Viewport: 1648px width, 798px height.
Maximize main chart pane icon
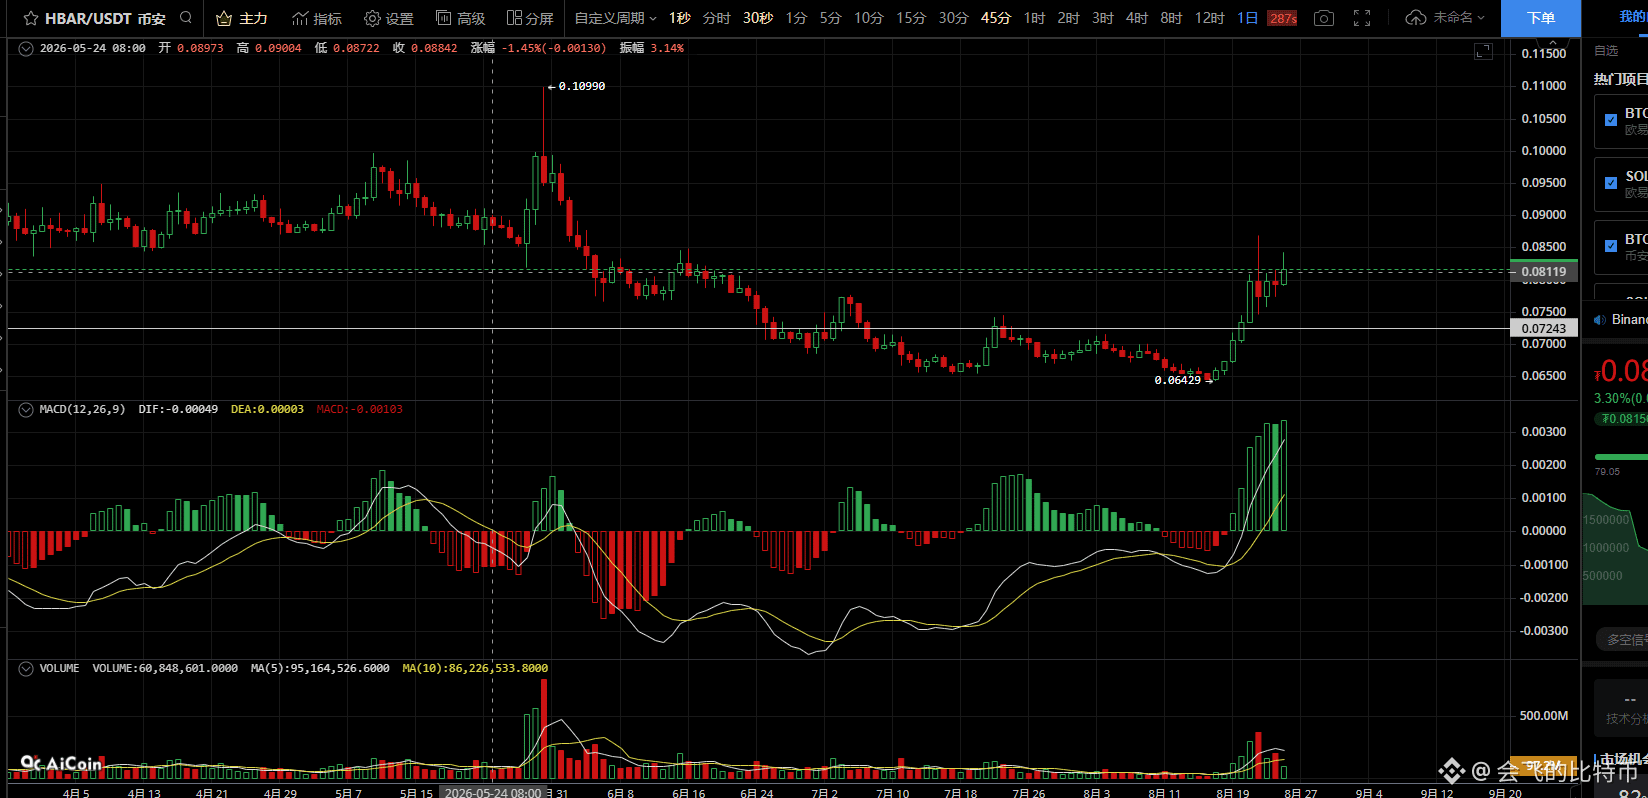pos(1484,51)
